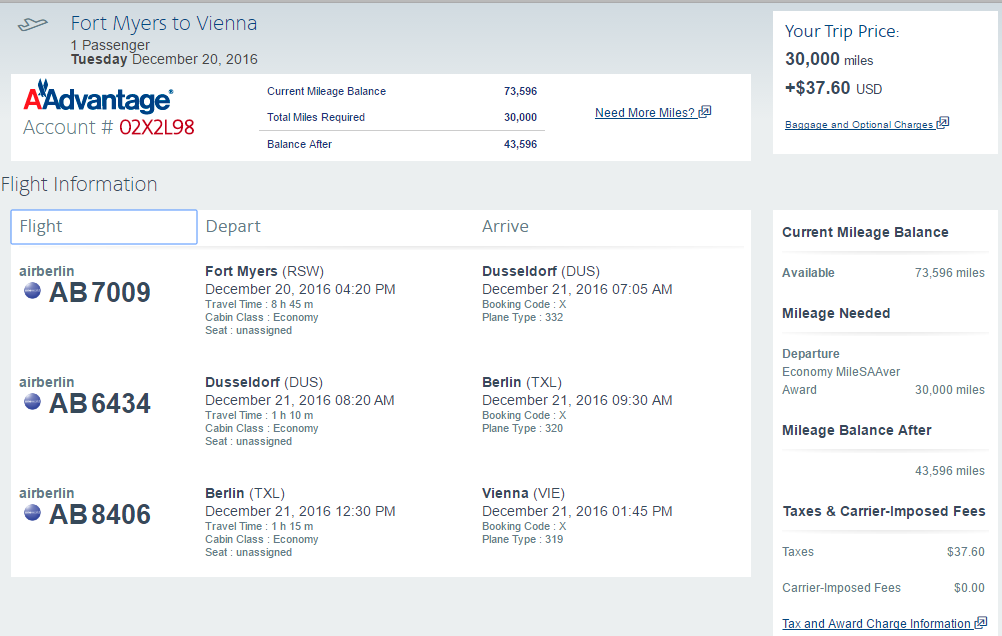This screenshot has height=636, width=1002.
Task: Click oneworld icon next to AB7009
Action: click(32, 291)
